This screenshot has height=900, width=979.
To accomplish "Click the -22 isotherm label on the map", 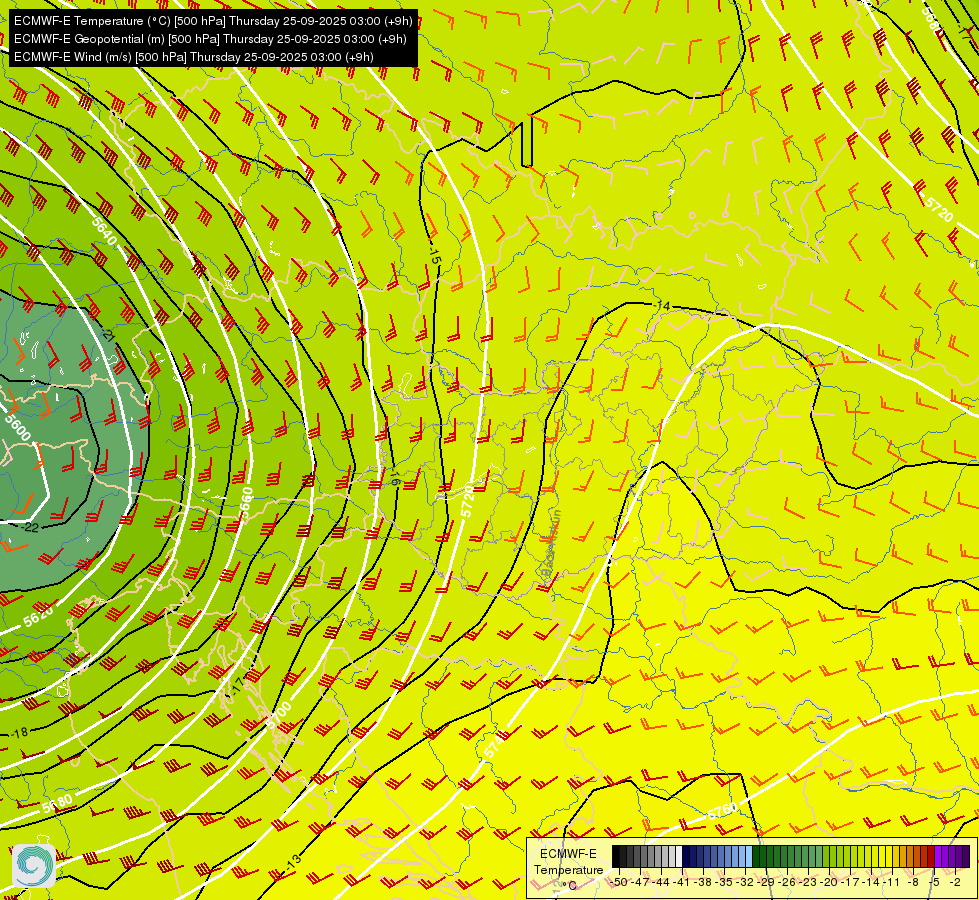I will [29, 527].
